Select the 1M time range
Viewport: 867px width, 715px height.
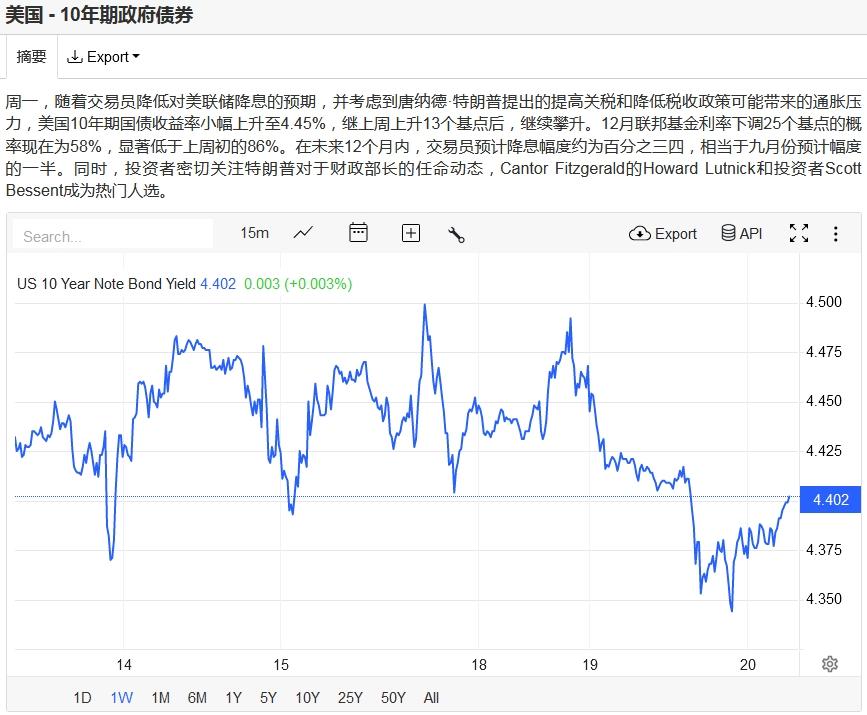(160, 698)
